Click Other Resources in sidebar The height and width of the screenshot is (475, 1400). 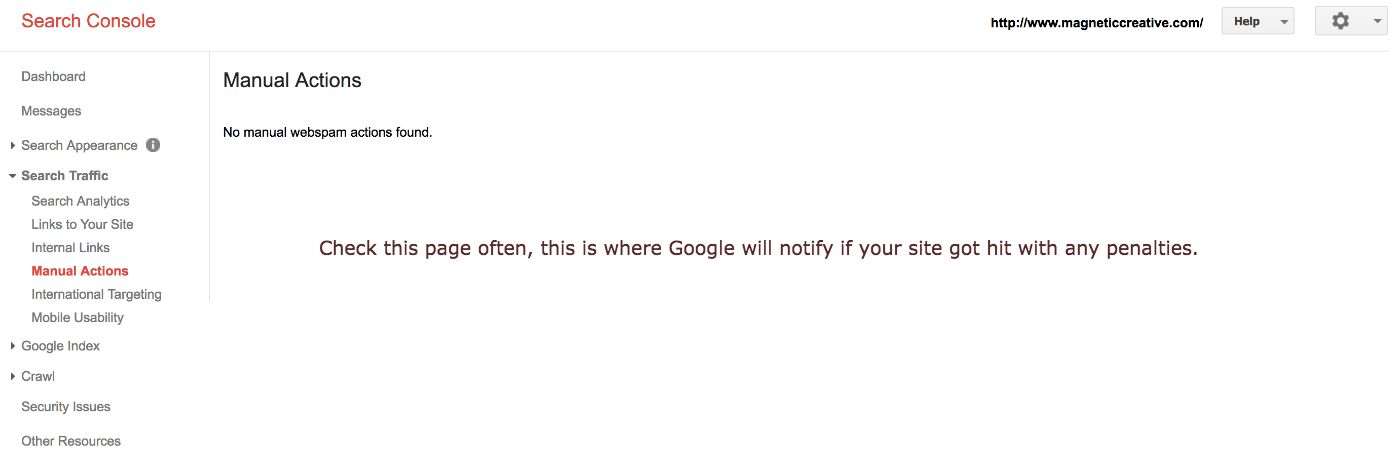(71, 441)
